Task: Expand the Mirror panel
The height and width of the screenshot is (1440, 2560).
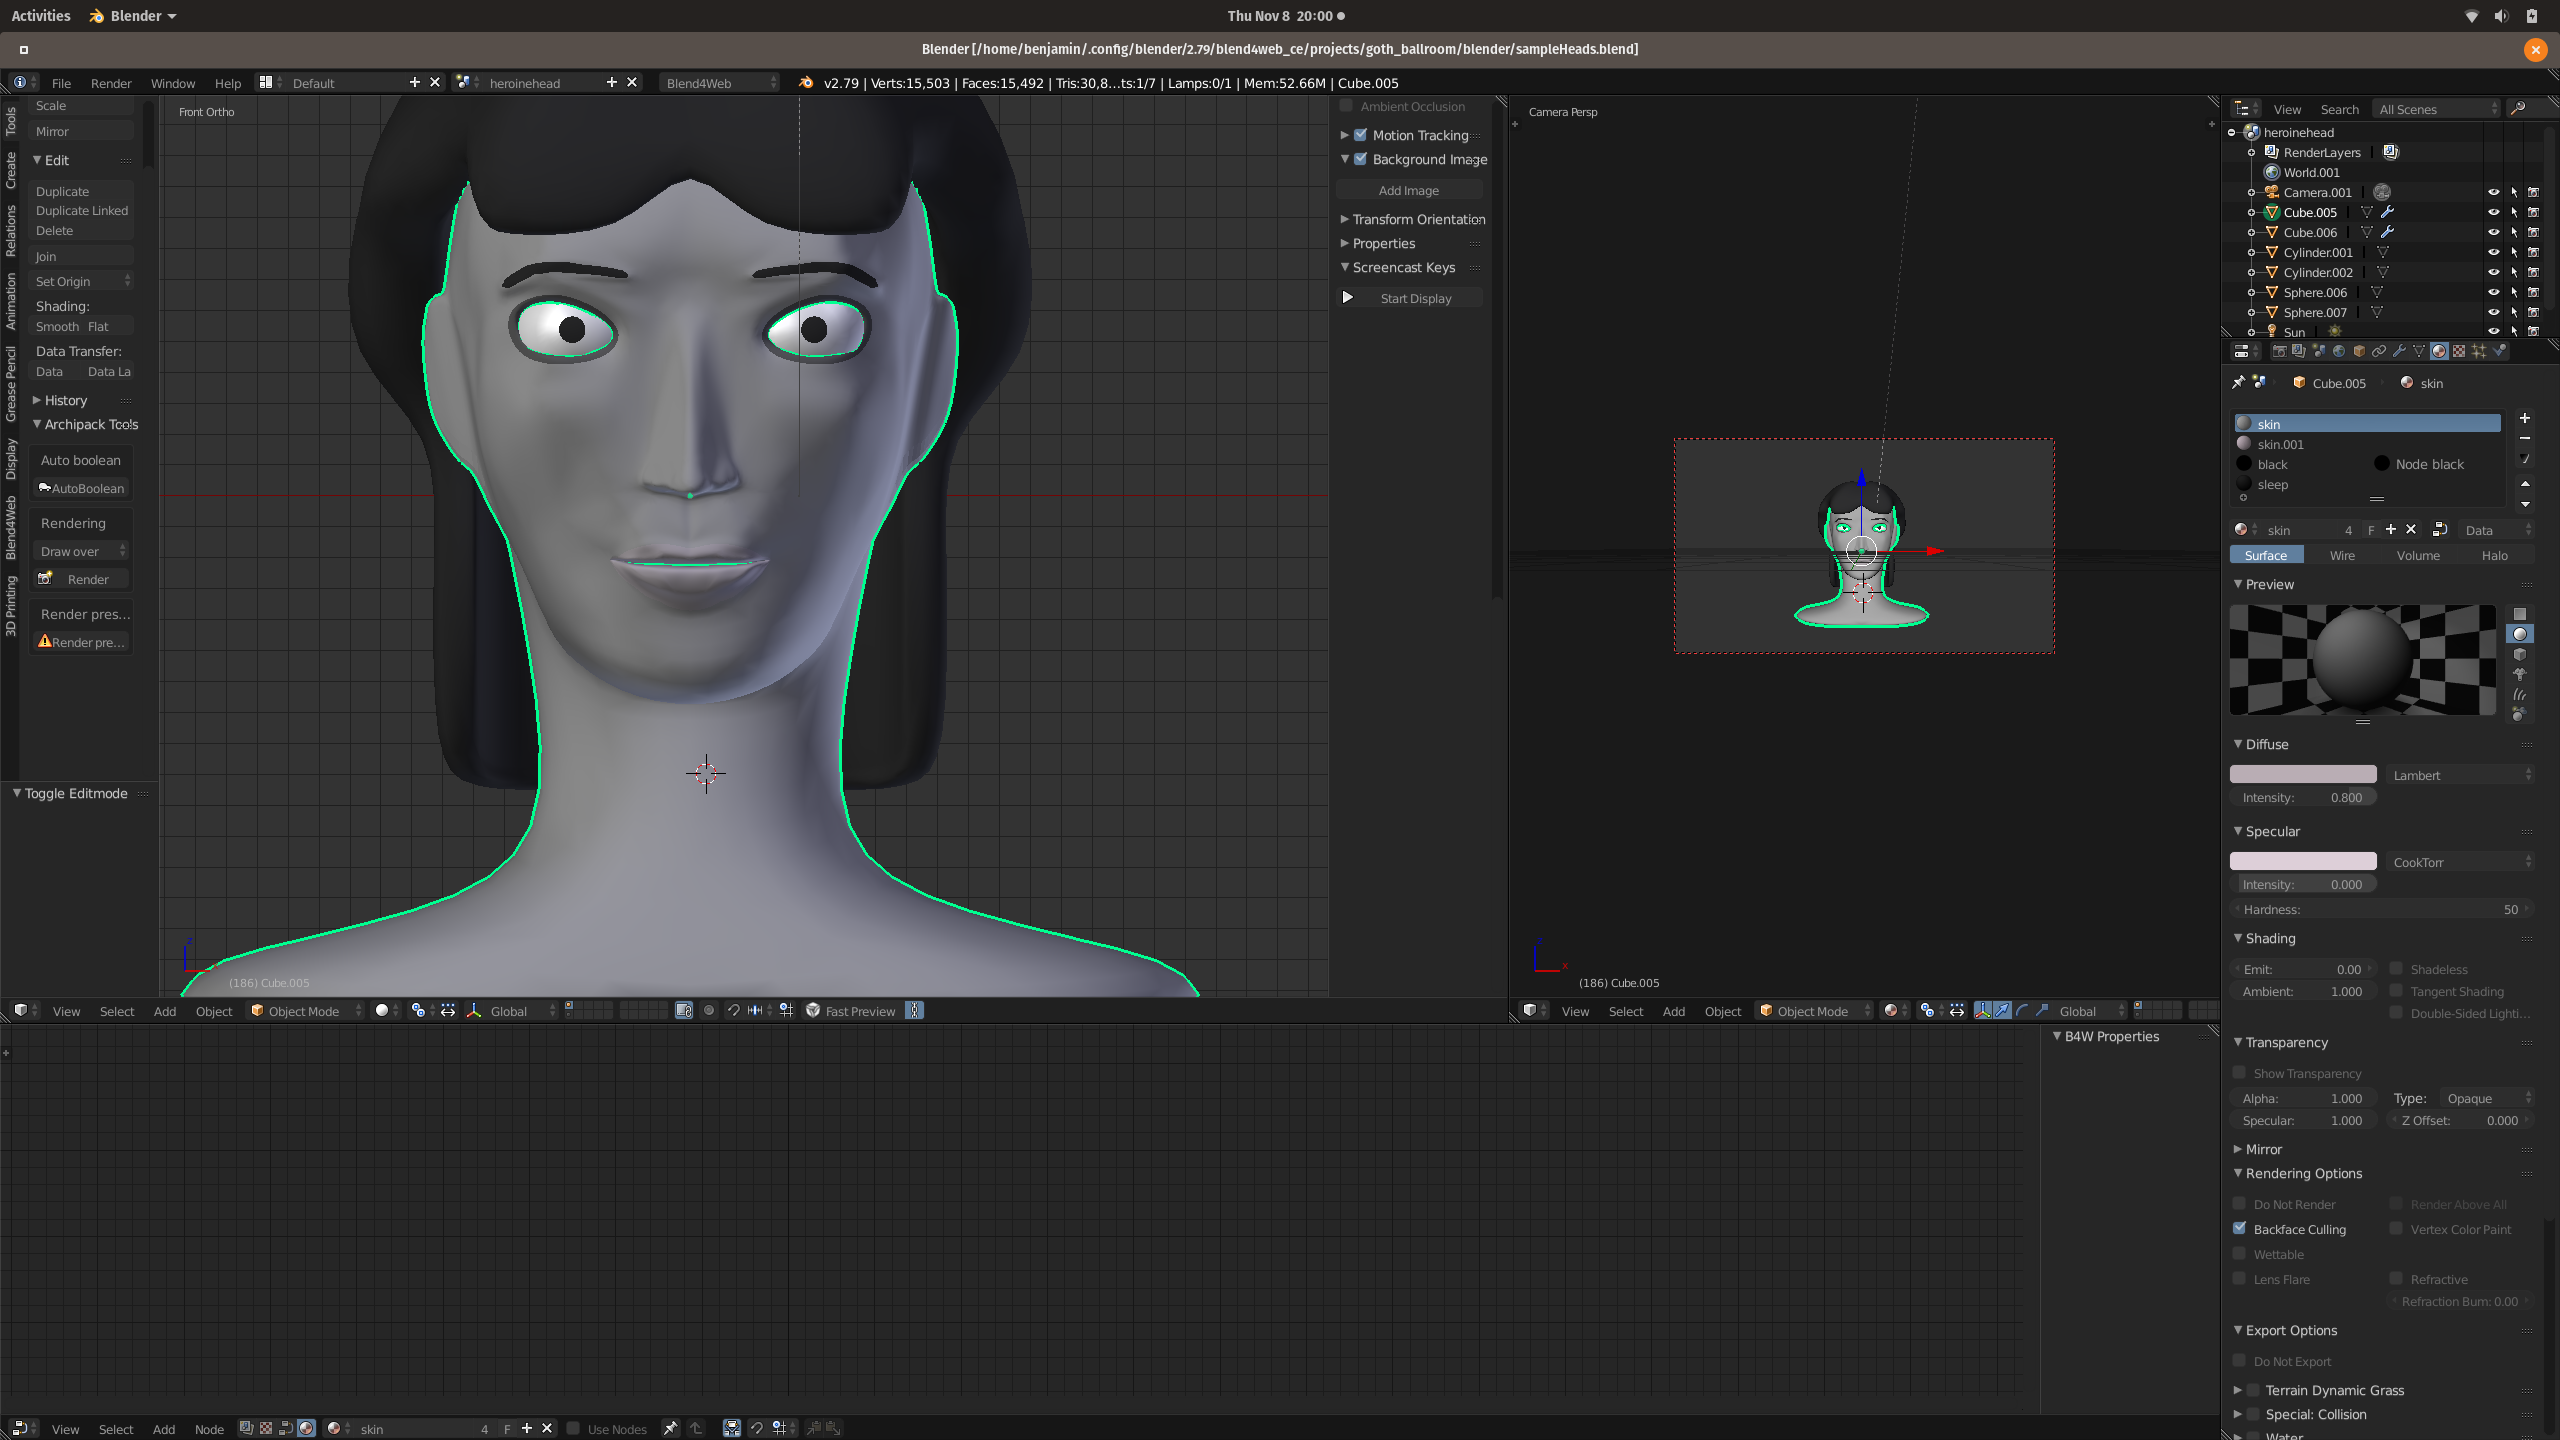Action: pyautogui.click(x=2263, y=1149)
